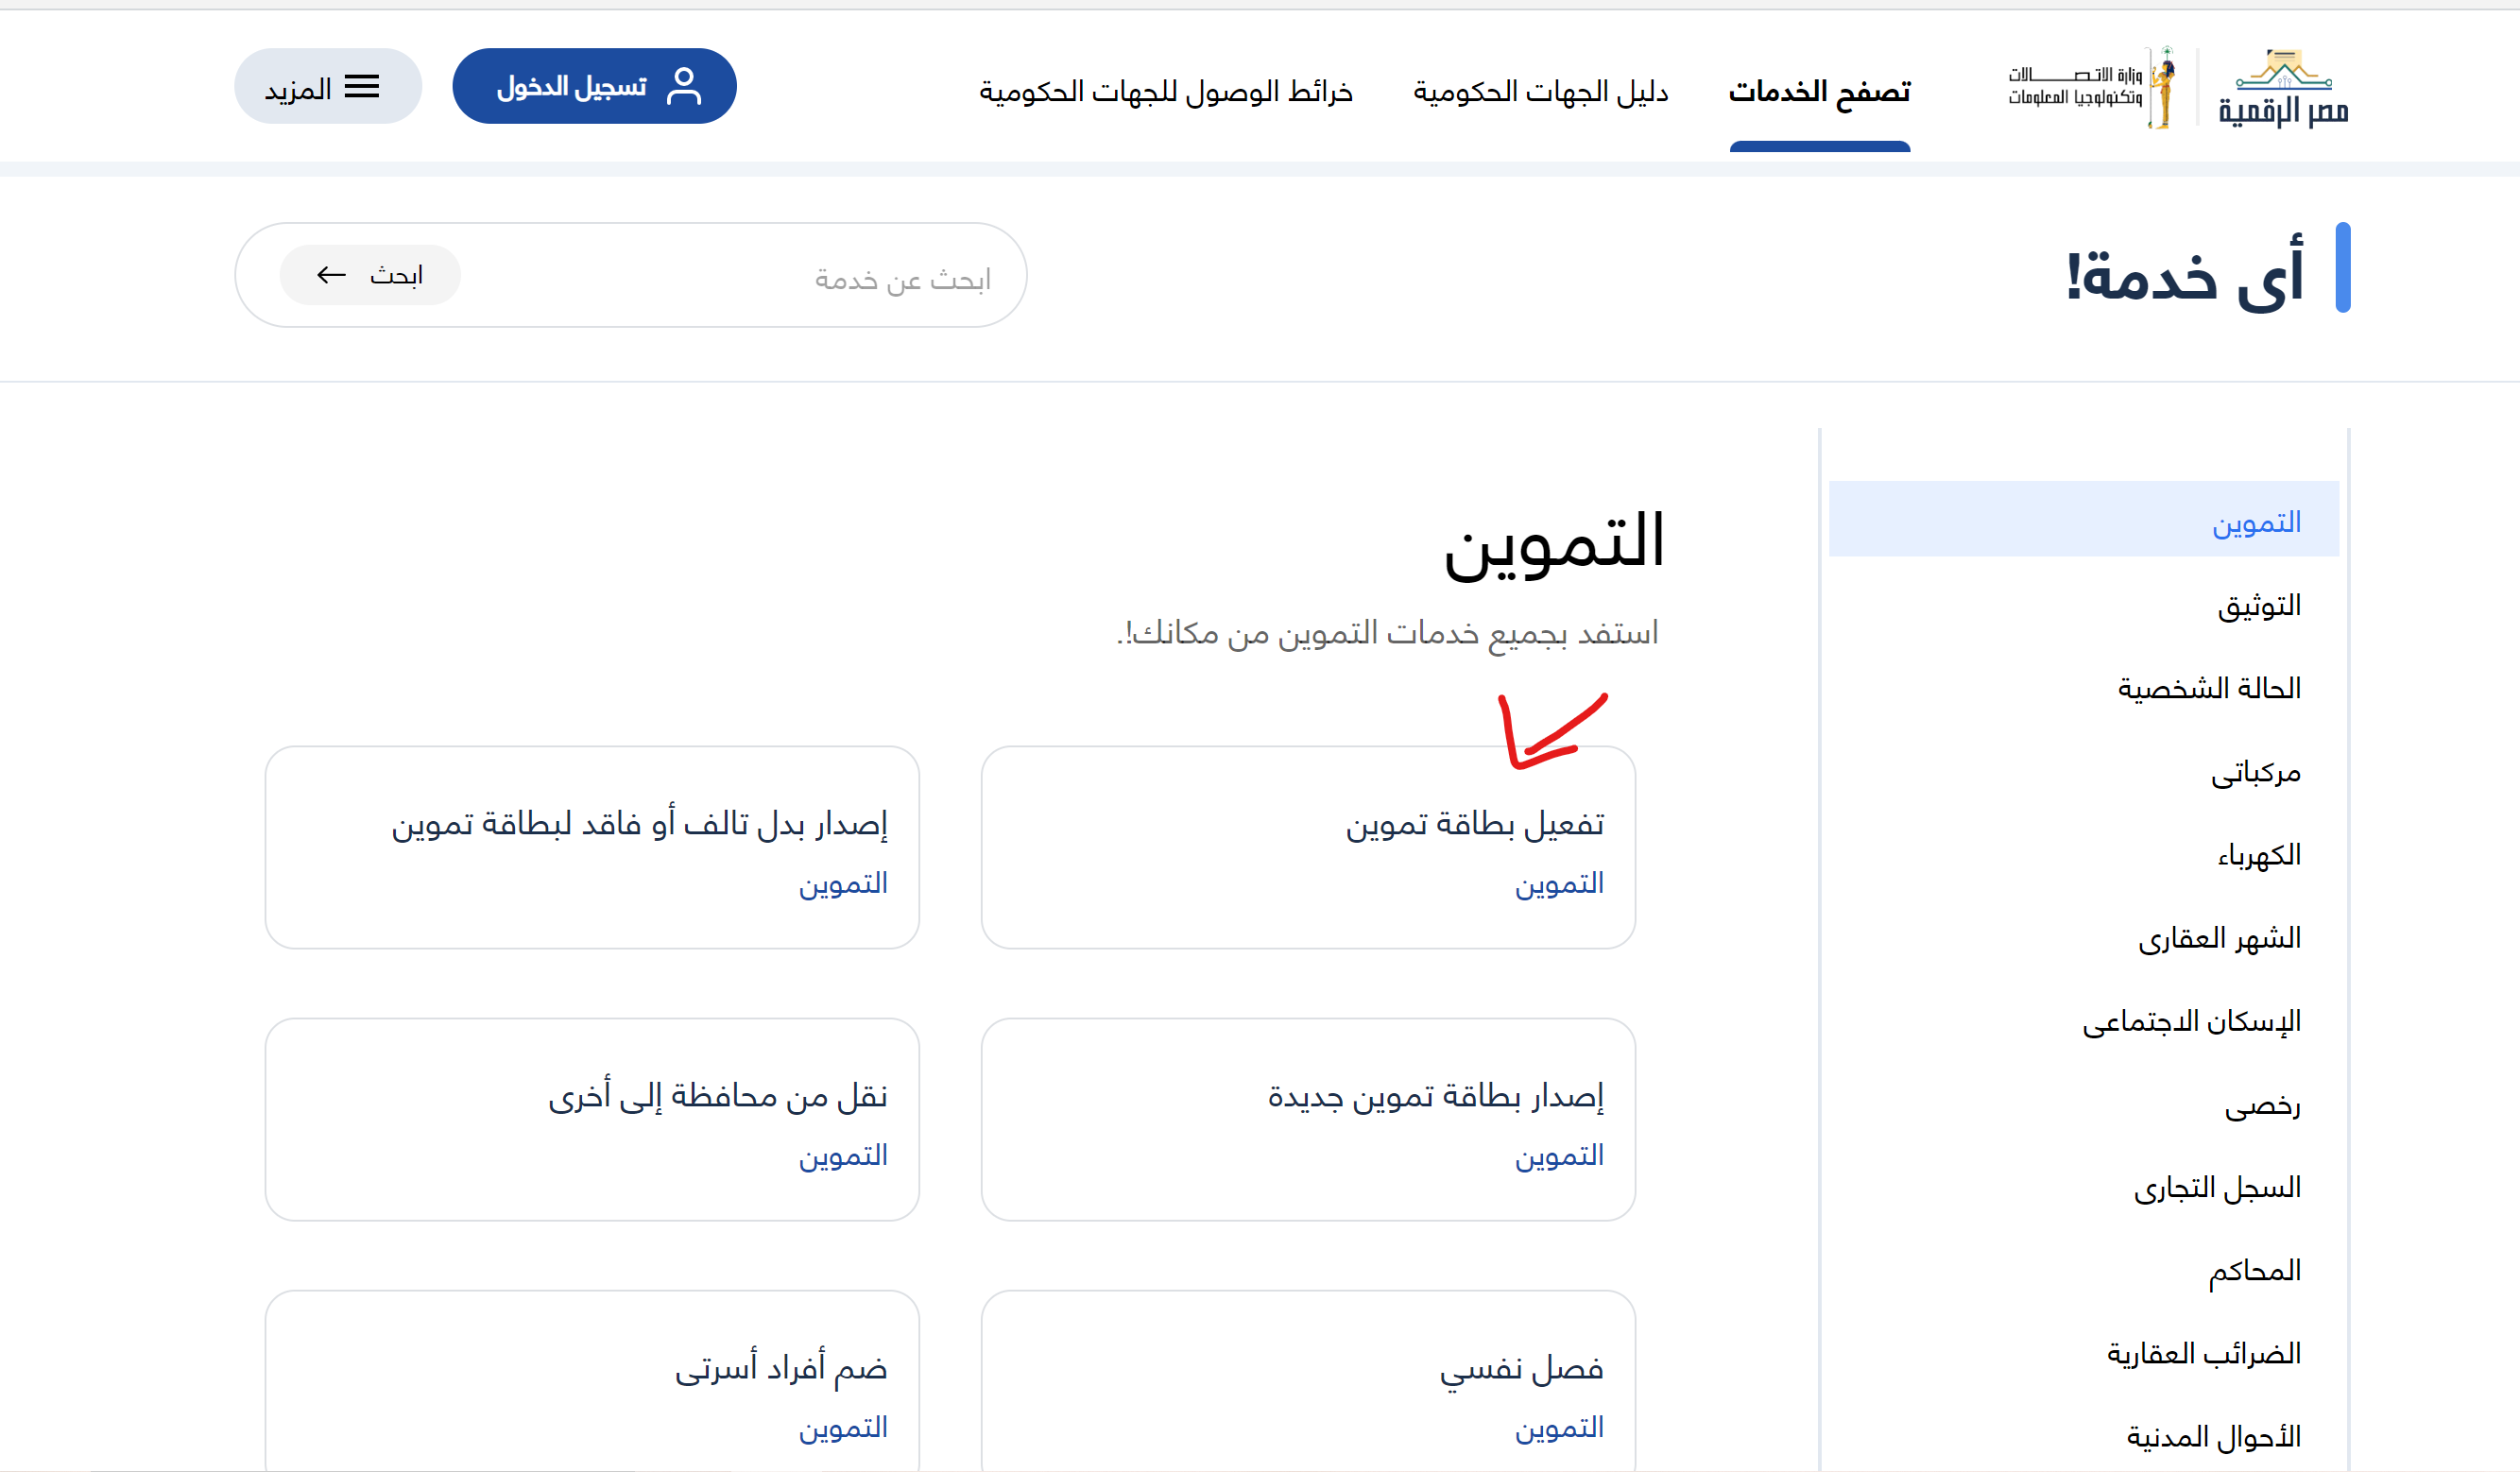The image size is (2520, 1472).
Task: Click the ابحث search button
Action: point(370,275)
